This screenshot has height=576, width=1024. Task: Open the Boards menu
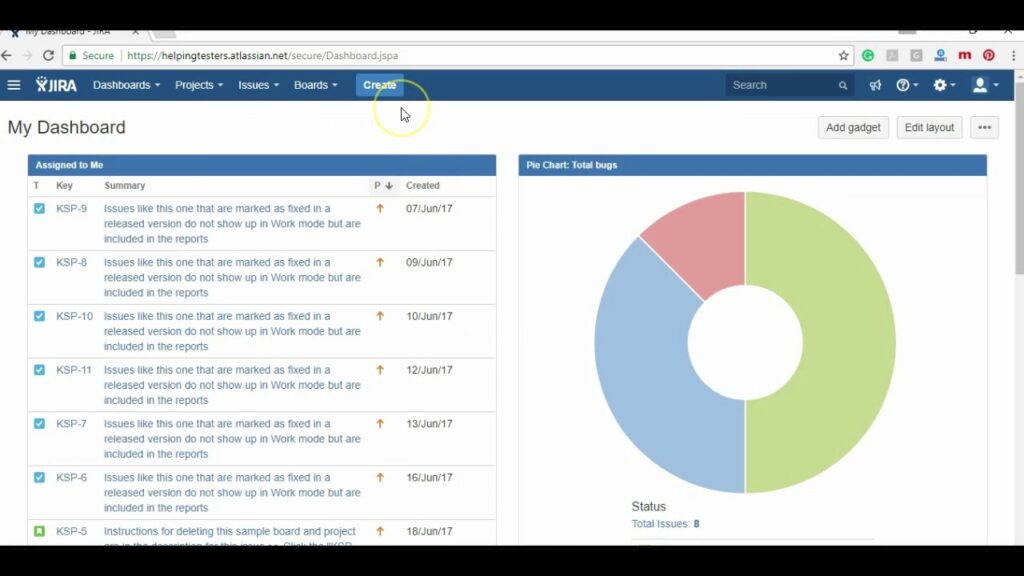(315, 85)
